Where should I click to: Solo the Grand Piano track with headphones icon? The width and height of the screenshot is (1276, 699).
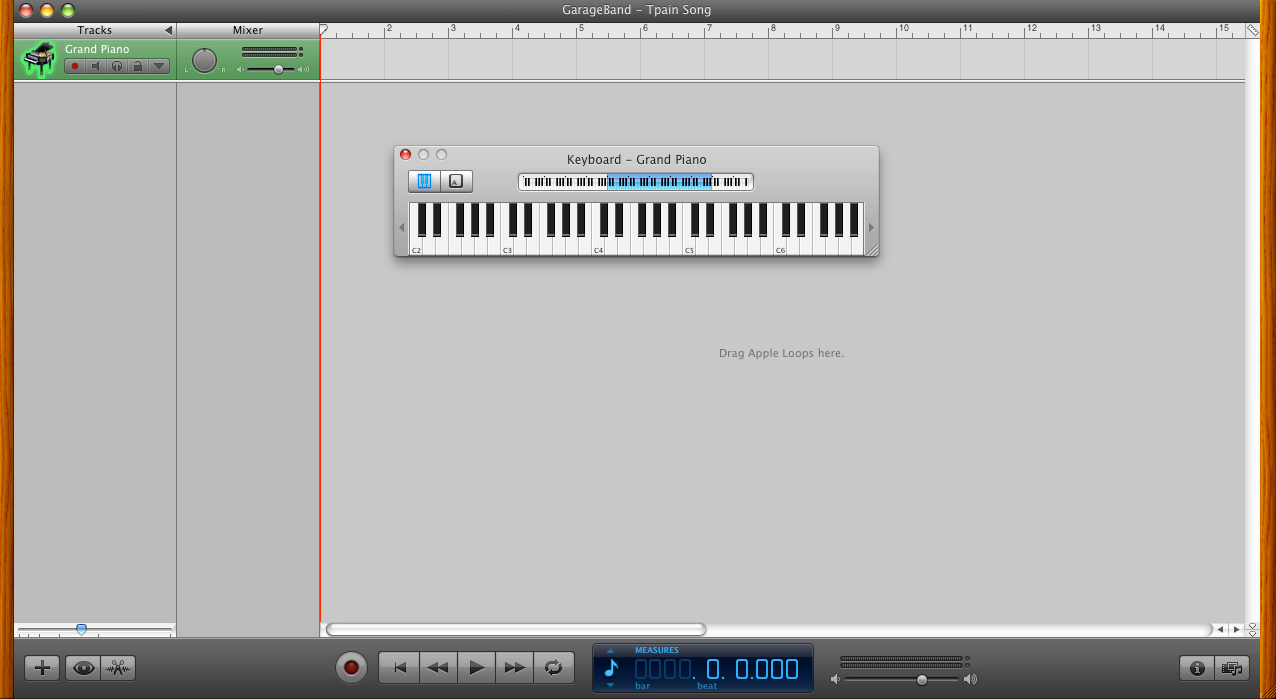coord(117,65)
